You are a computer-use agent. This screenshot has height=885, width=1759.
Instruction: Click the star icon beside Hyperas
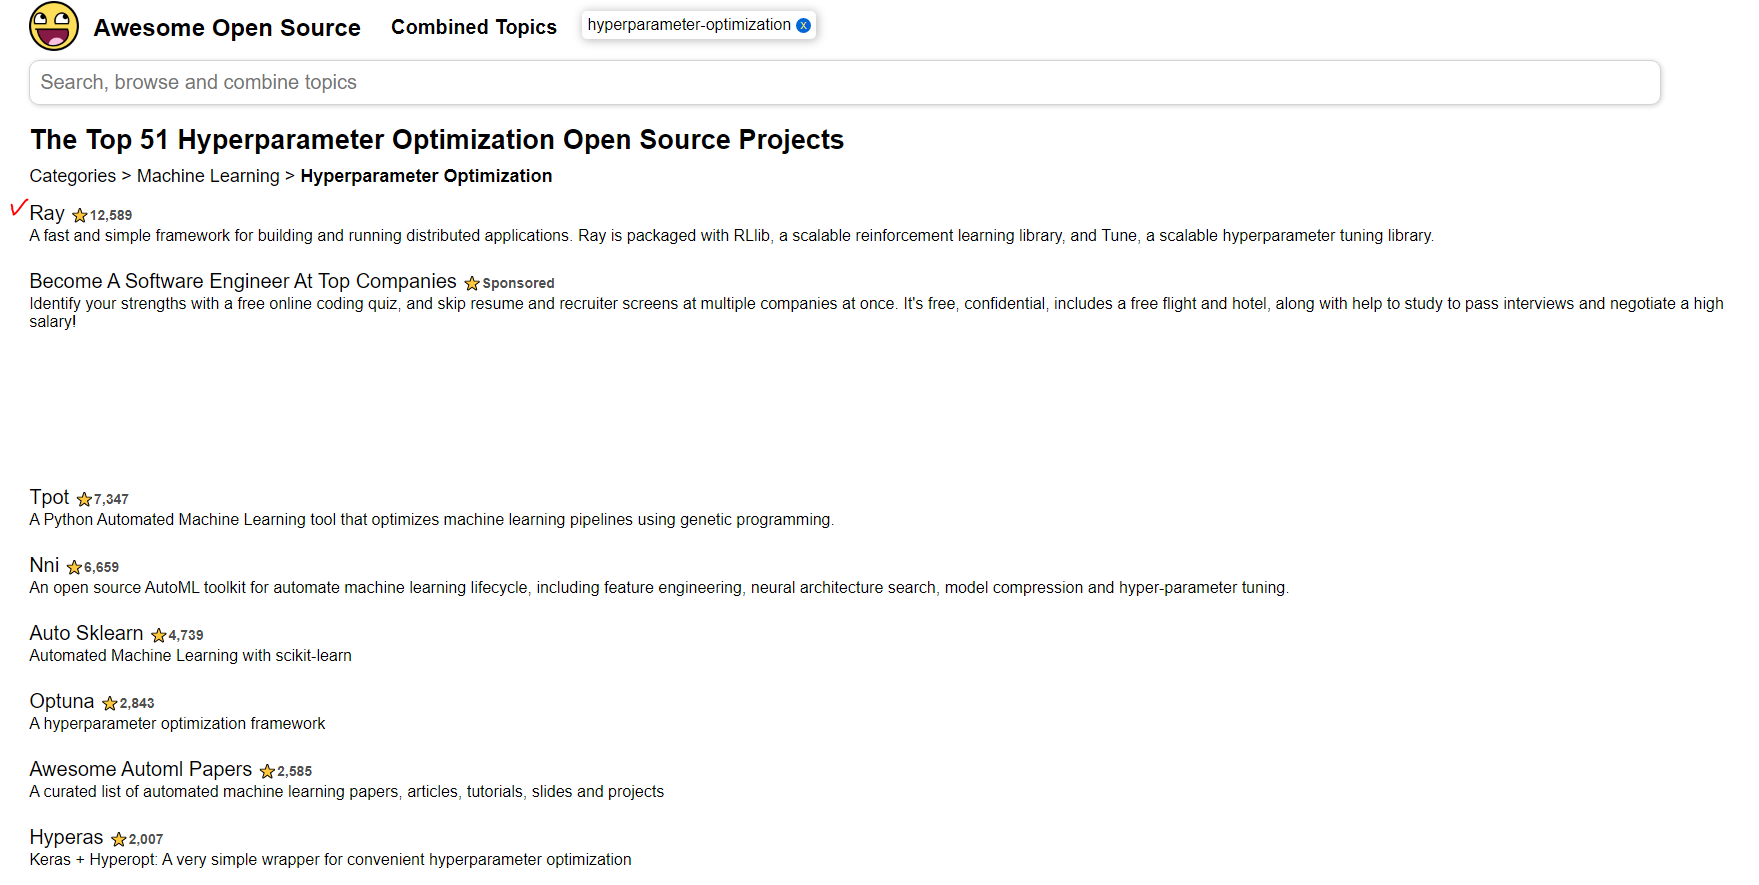pyautogui.click(x=118, y=840)
